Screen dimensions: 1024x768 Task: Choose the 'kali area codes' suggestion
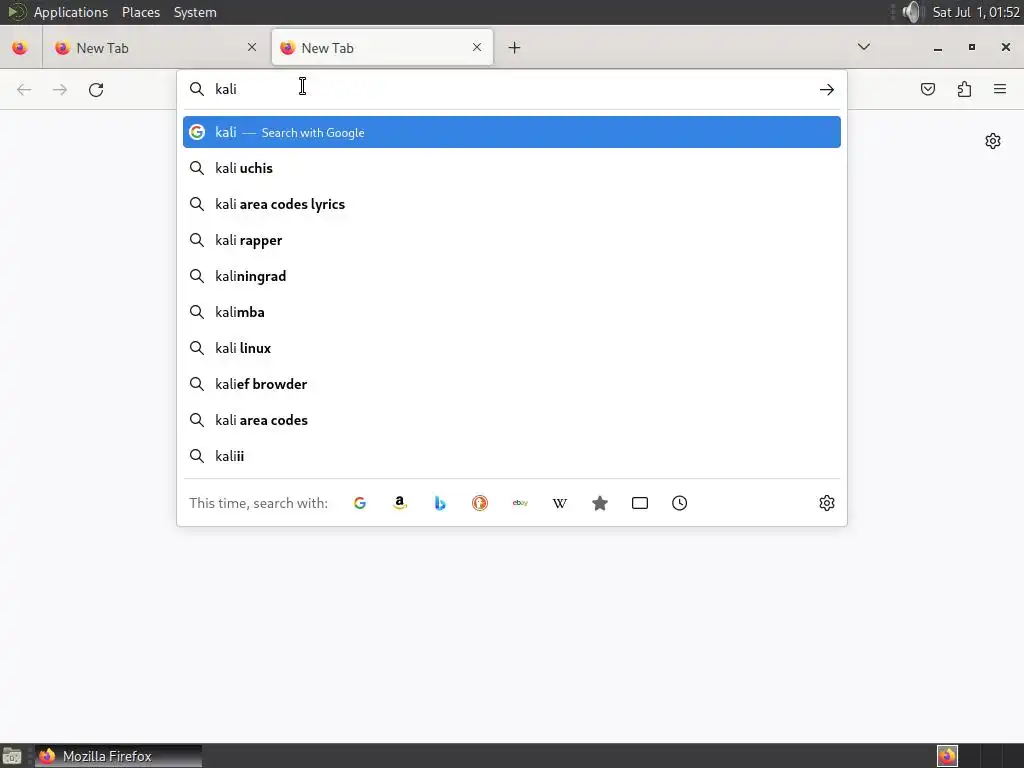tap(512, 420)
